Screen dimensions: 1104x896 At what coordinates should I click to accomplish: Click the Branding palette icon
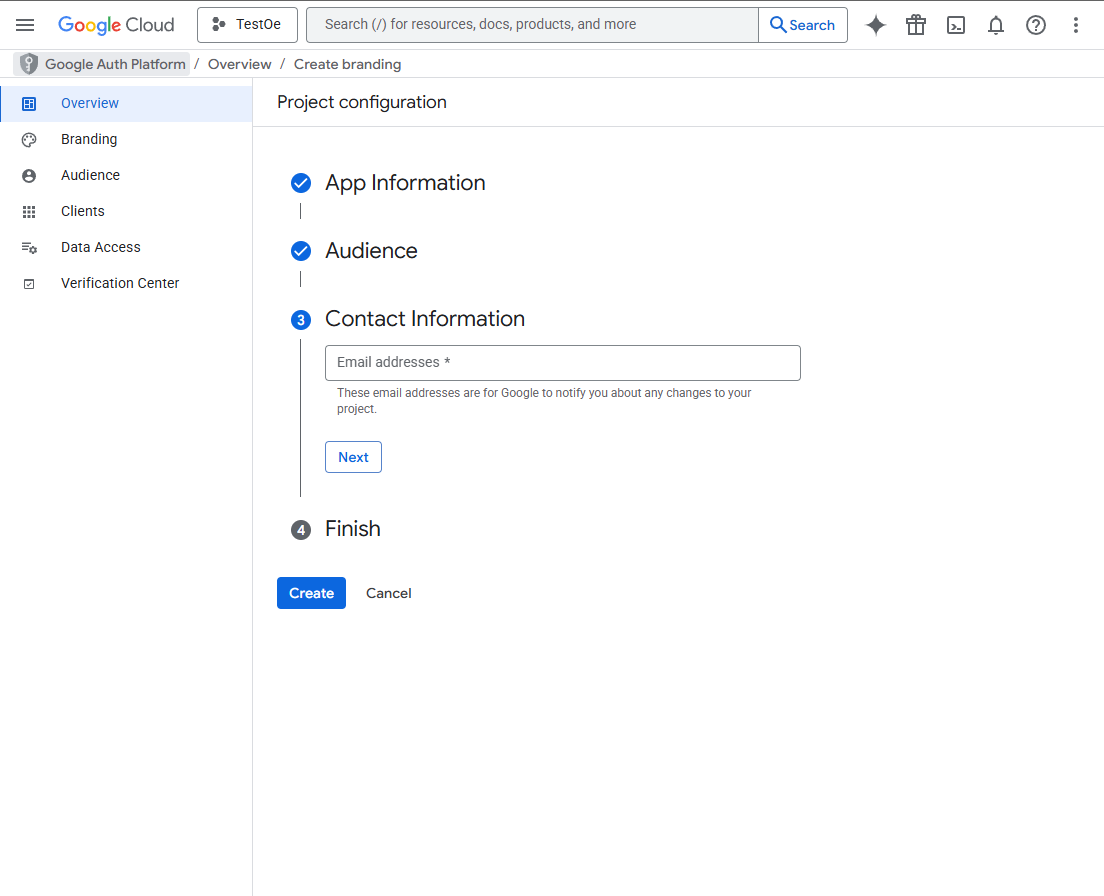point(29,140)
